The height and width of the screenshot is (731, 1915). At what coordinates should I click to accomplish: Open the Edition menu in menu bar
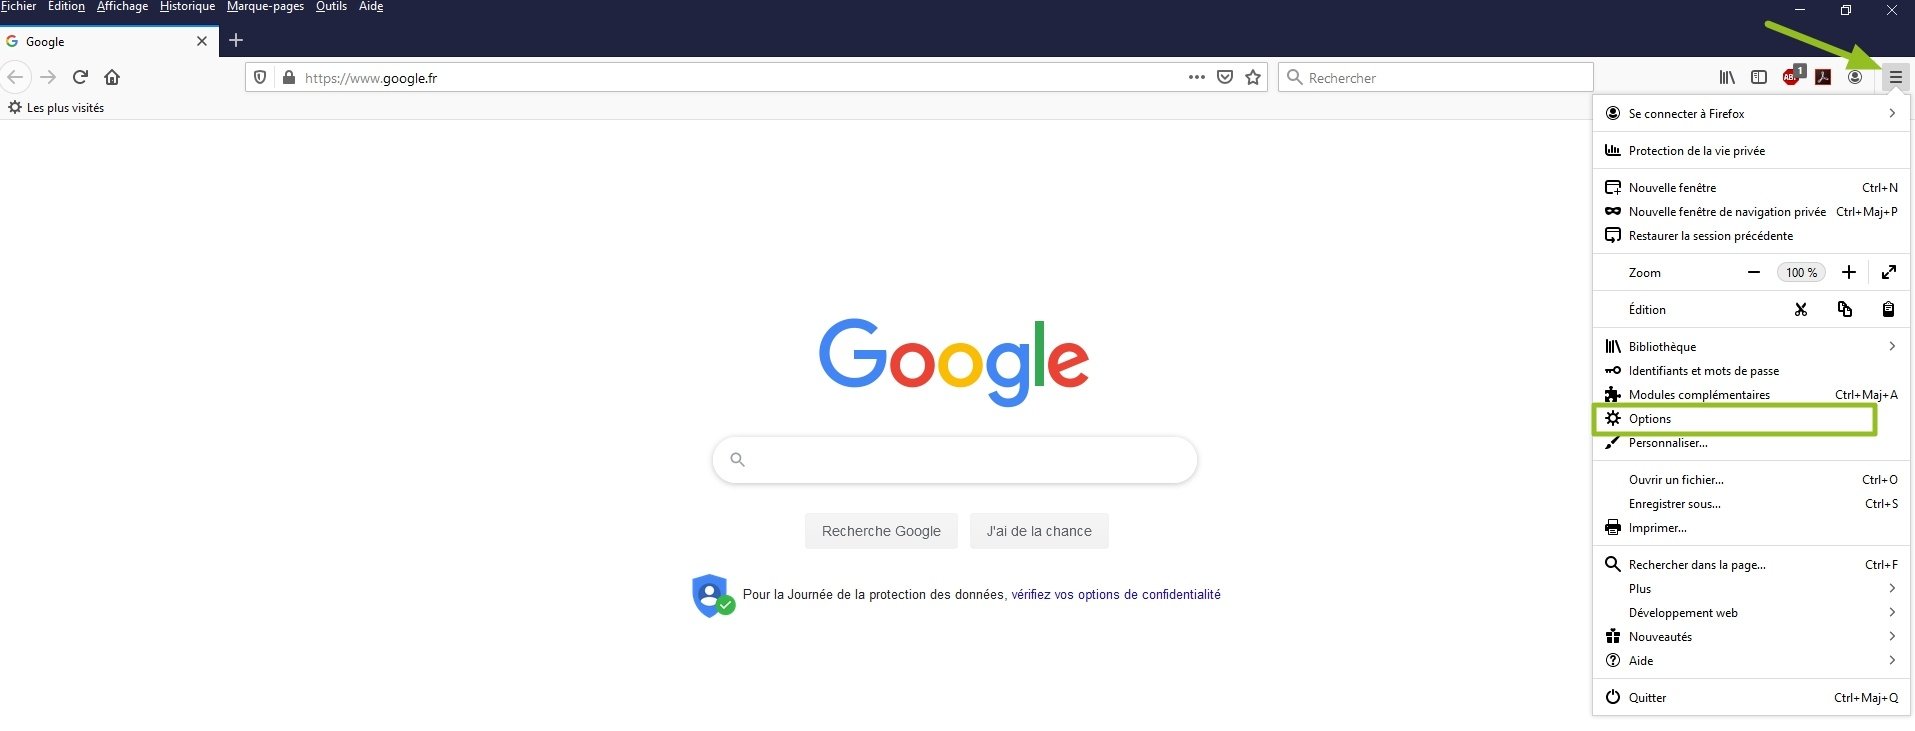66,6
